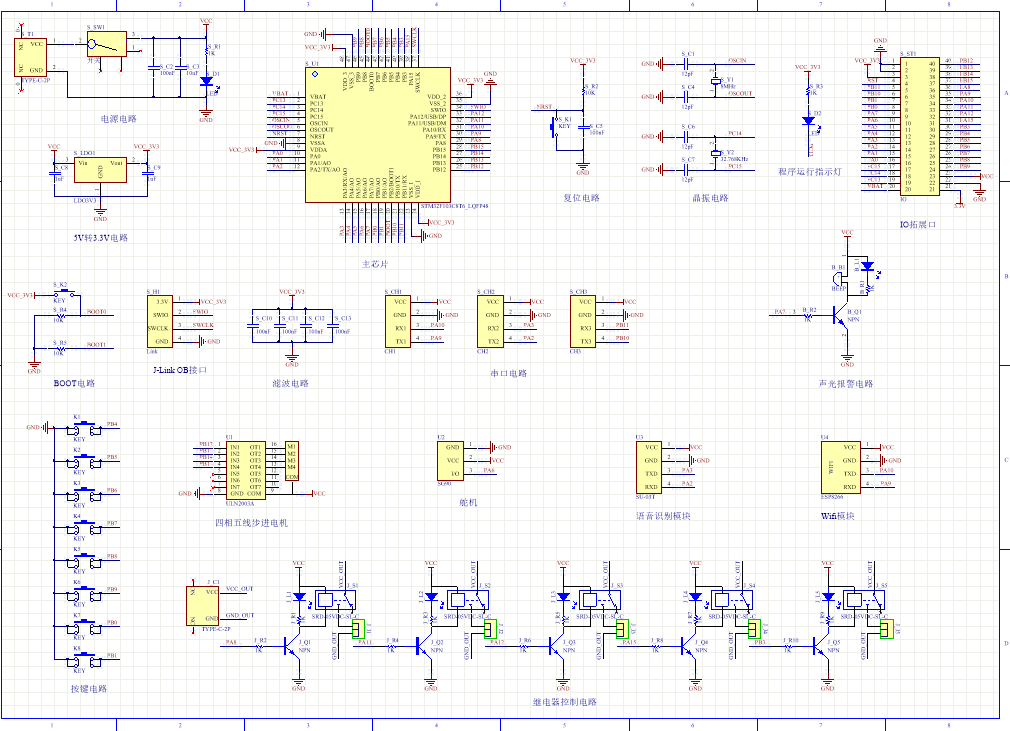Select the S_T1 TYPE-C-2P power connector
Image resolution: width=1010 pixels, height=731 pixels.
30,57
